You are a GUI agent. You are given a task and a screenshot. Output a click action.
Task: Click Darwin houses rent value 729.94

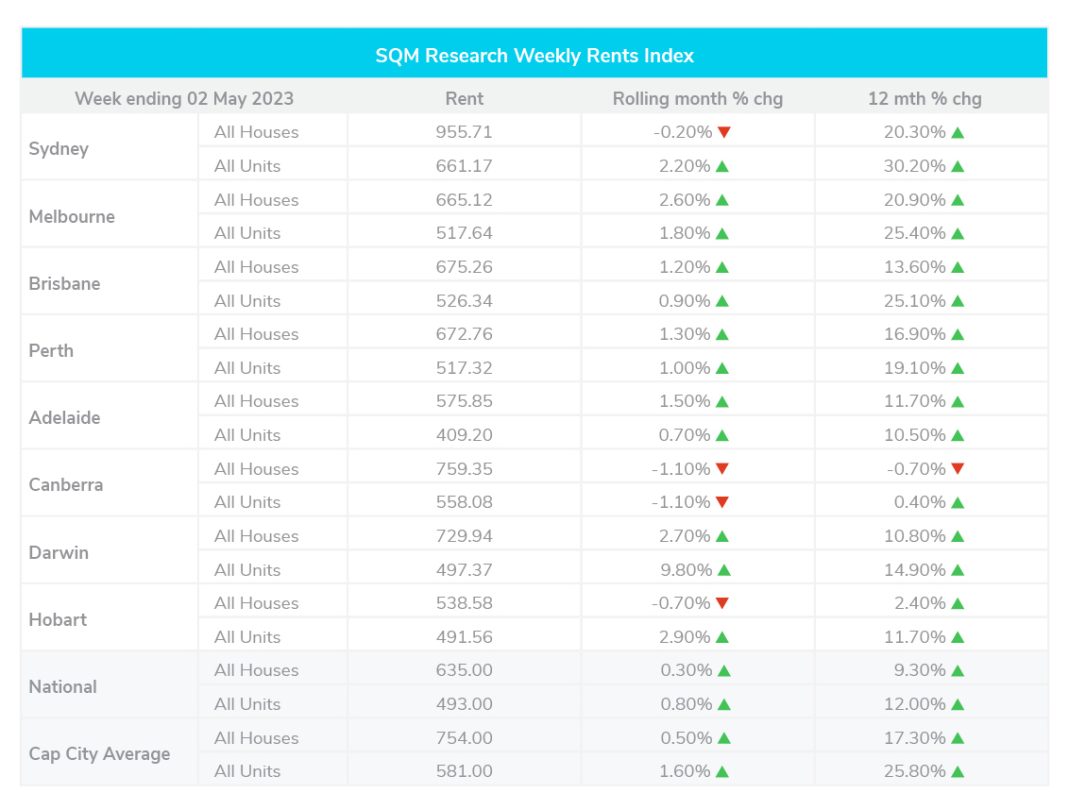click(464, 536)
